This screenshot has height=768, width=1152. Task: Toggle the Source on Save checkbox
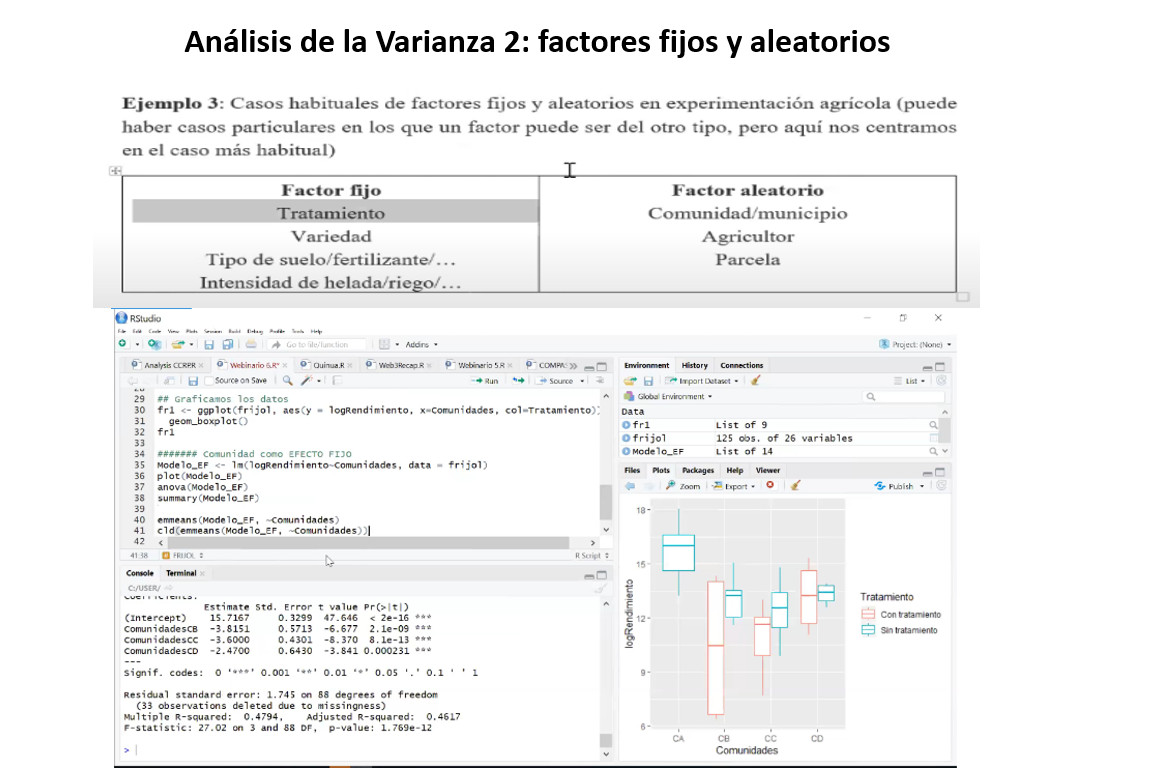click(208, 381)
